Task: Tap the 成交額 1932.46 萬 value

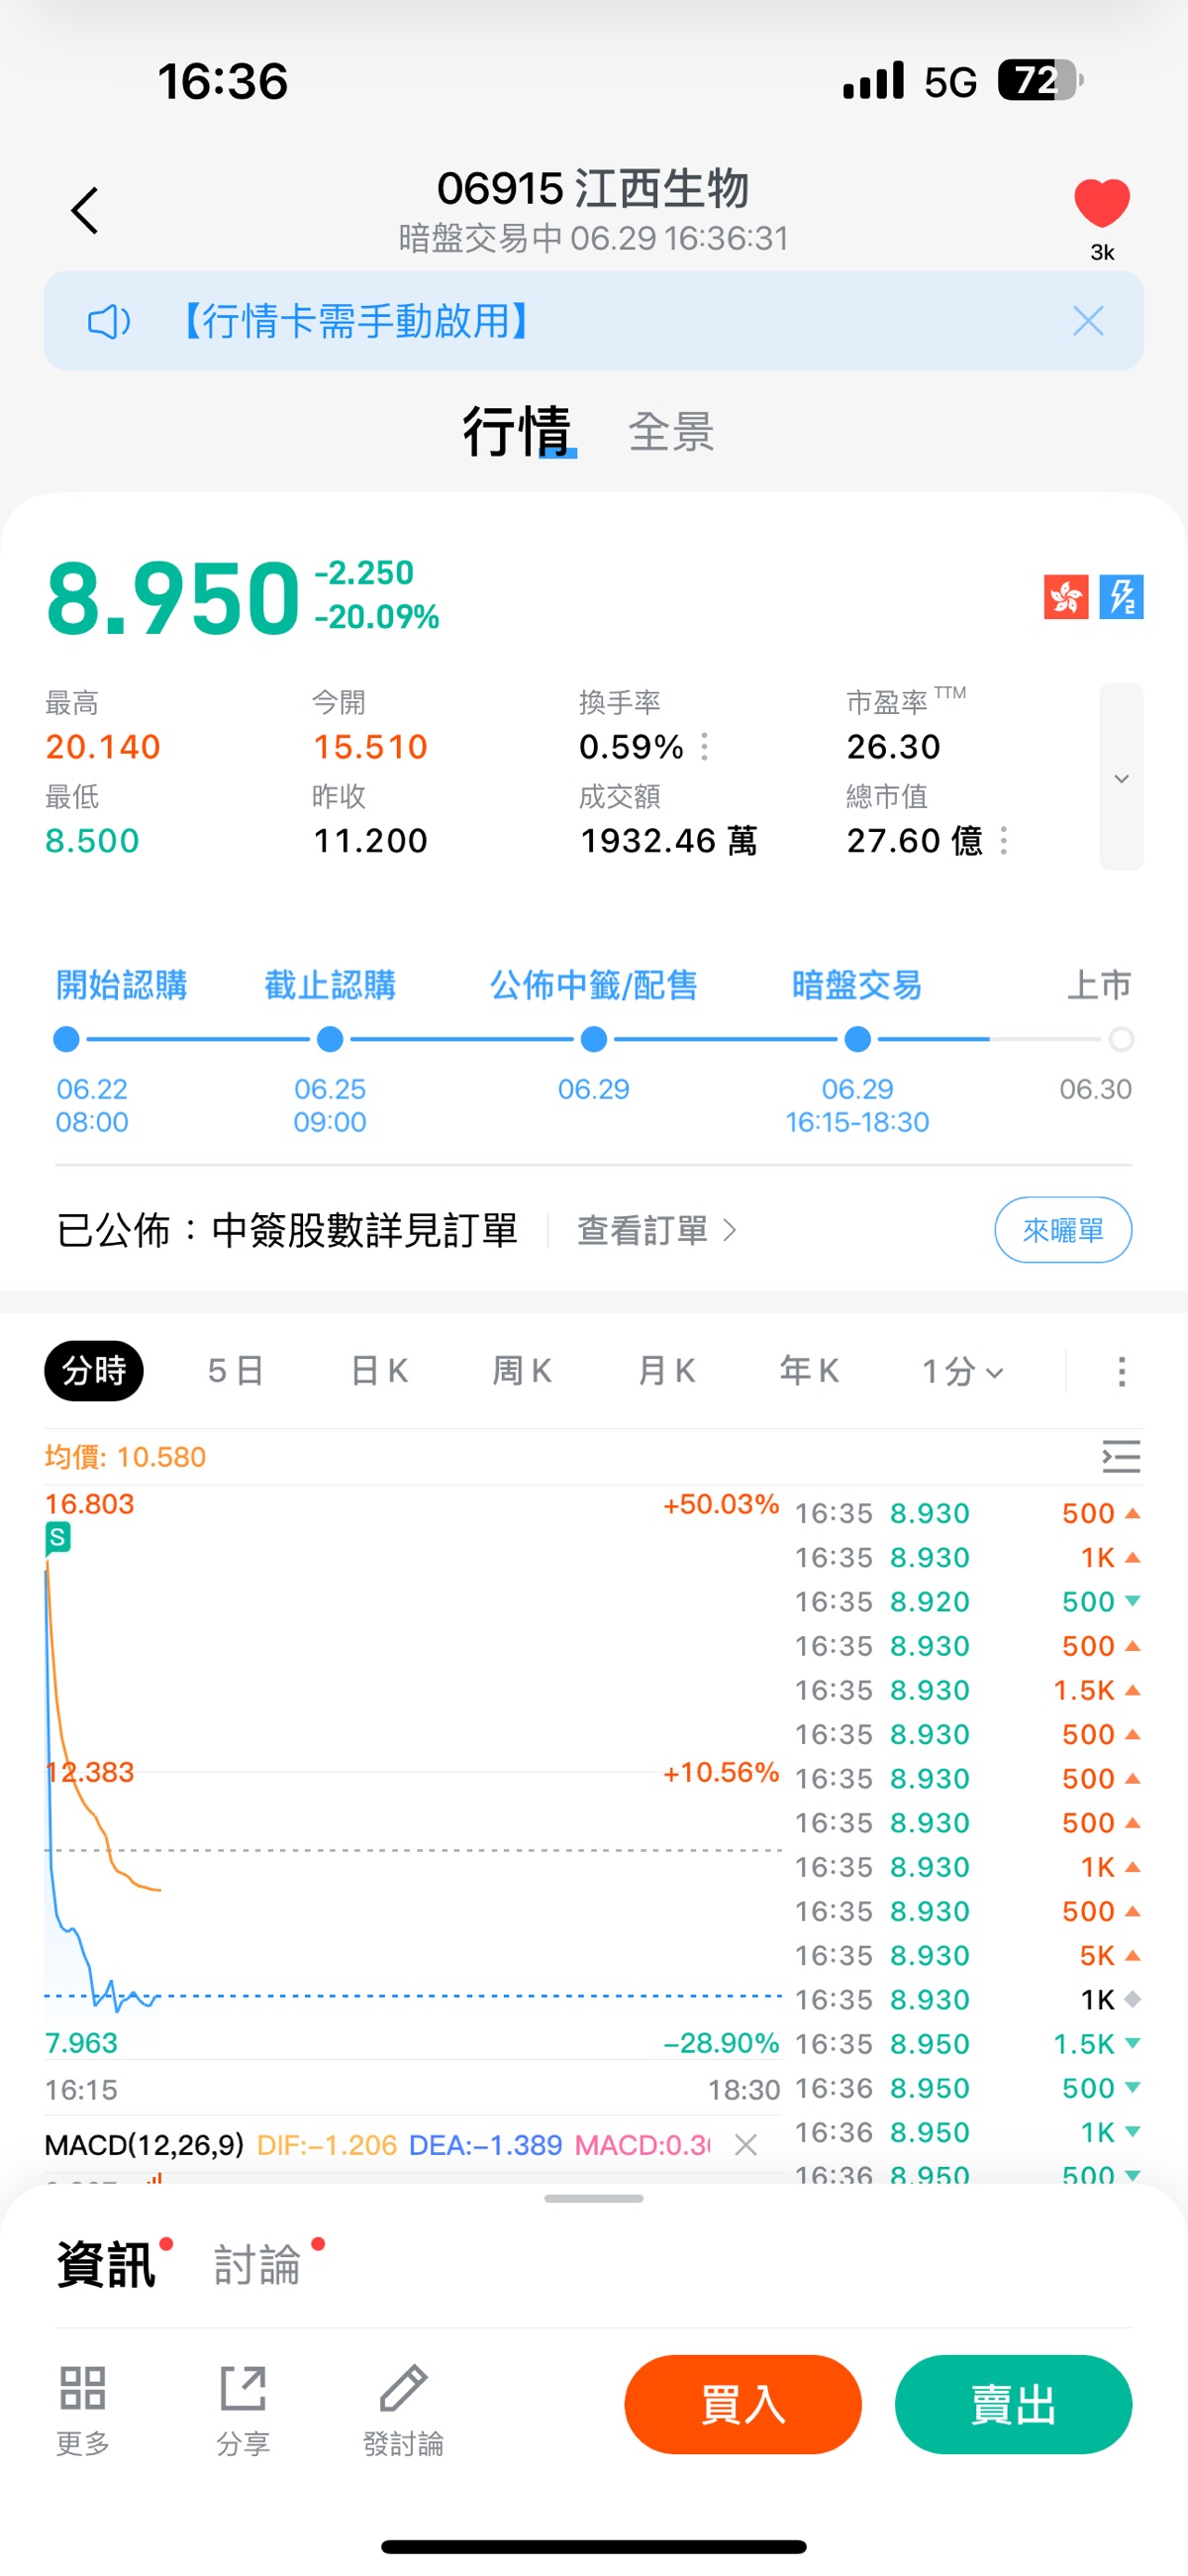Action: [x=668, y=841]
